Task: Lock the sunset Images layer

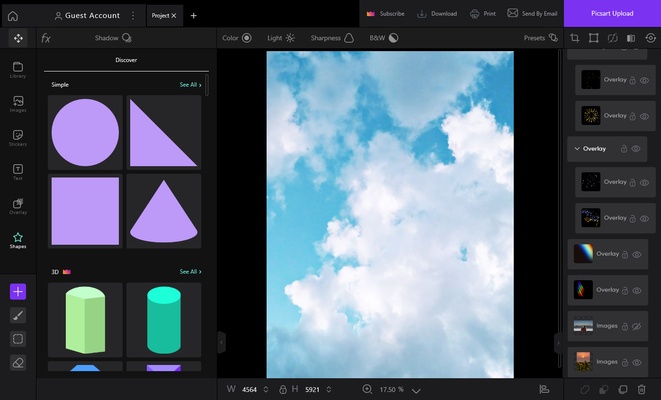Action: [x=625, y=362]
